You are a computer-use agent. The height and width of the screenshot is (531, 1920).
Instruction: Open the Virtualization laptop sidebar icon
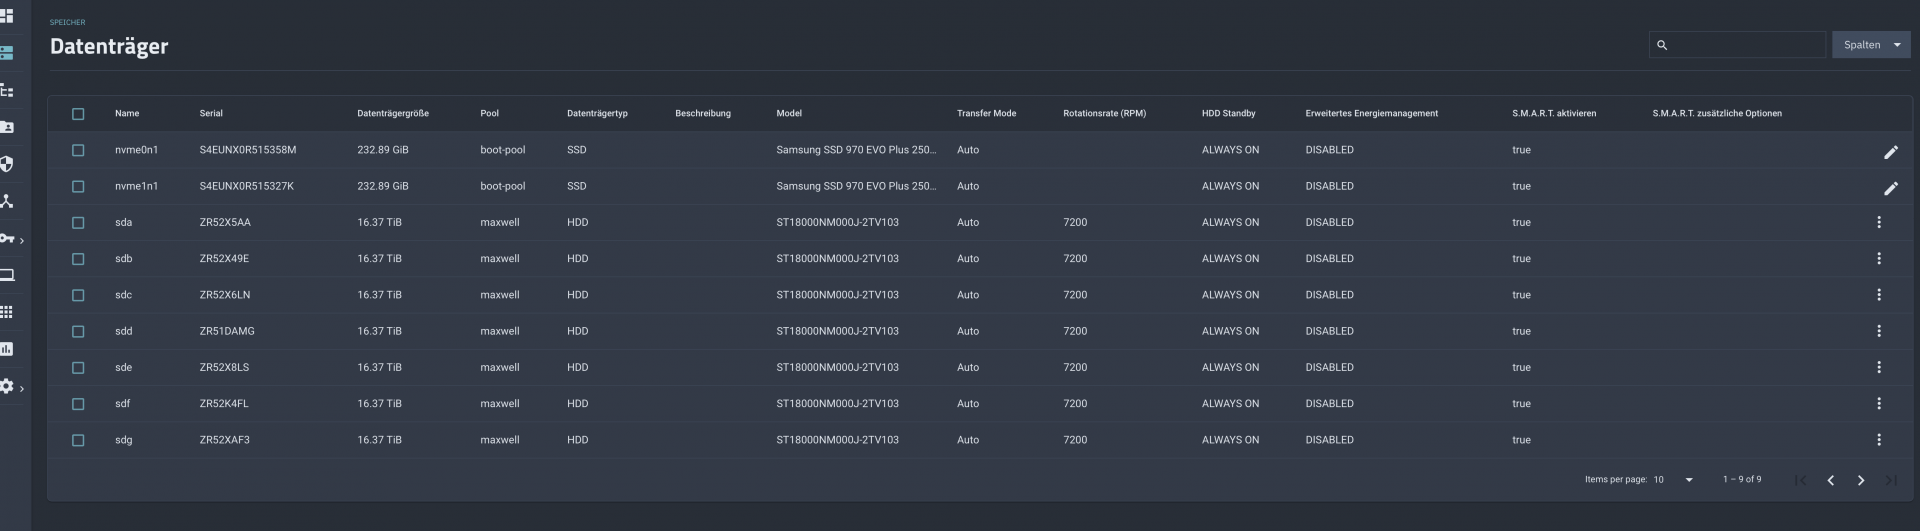[x=6, y=275]
